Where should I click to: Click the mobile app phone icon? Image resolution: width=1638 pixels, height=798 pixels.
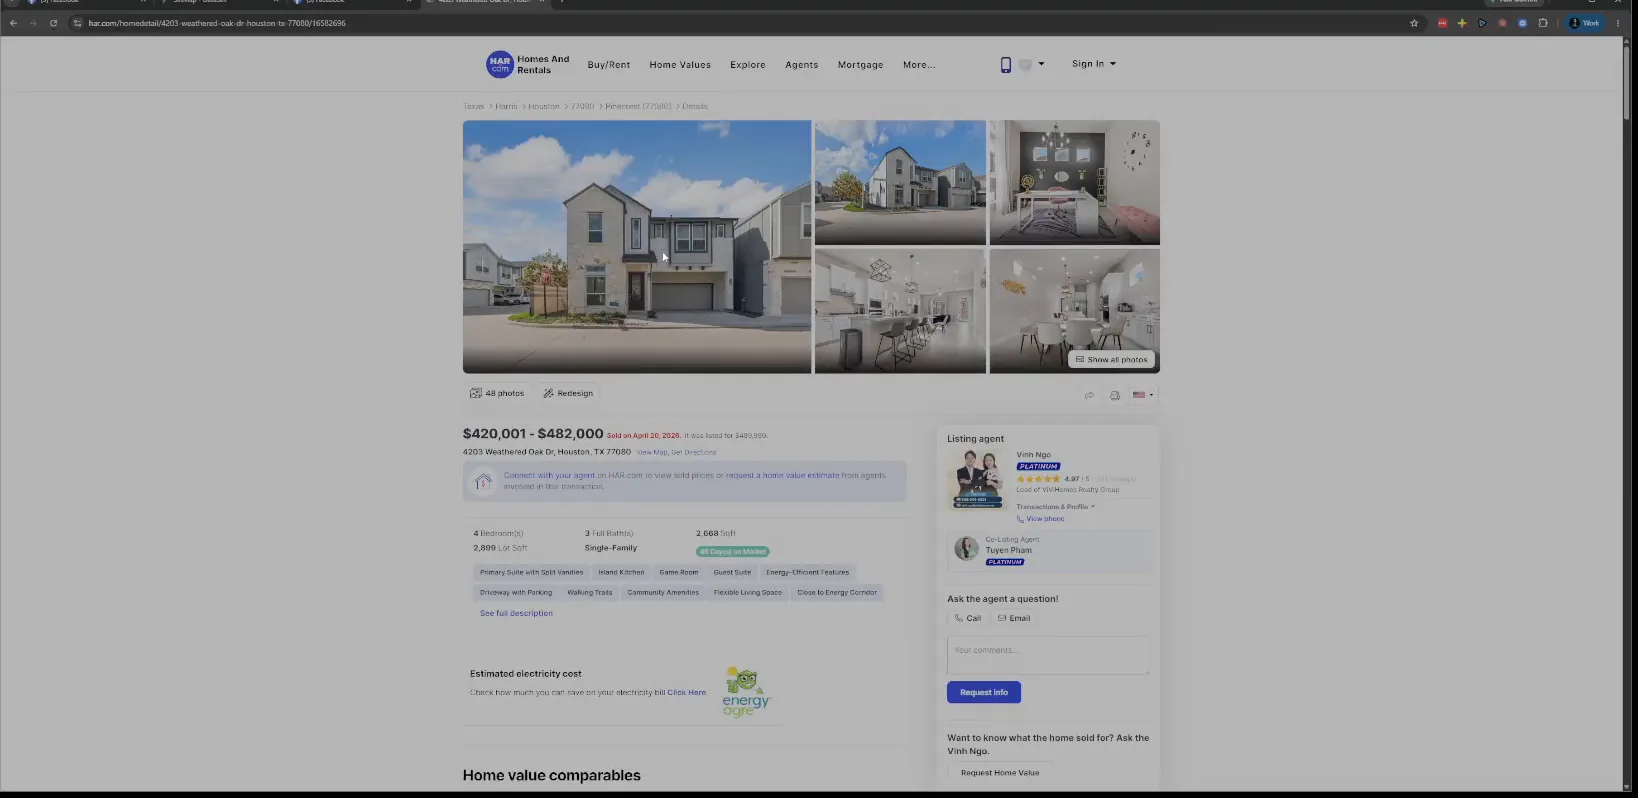(x=1006, y=65)
